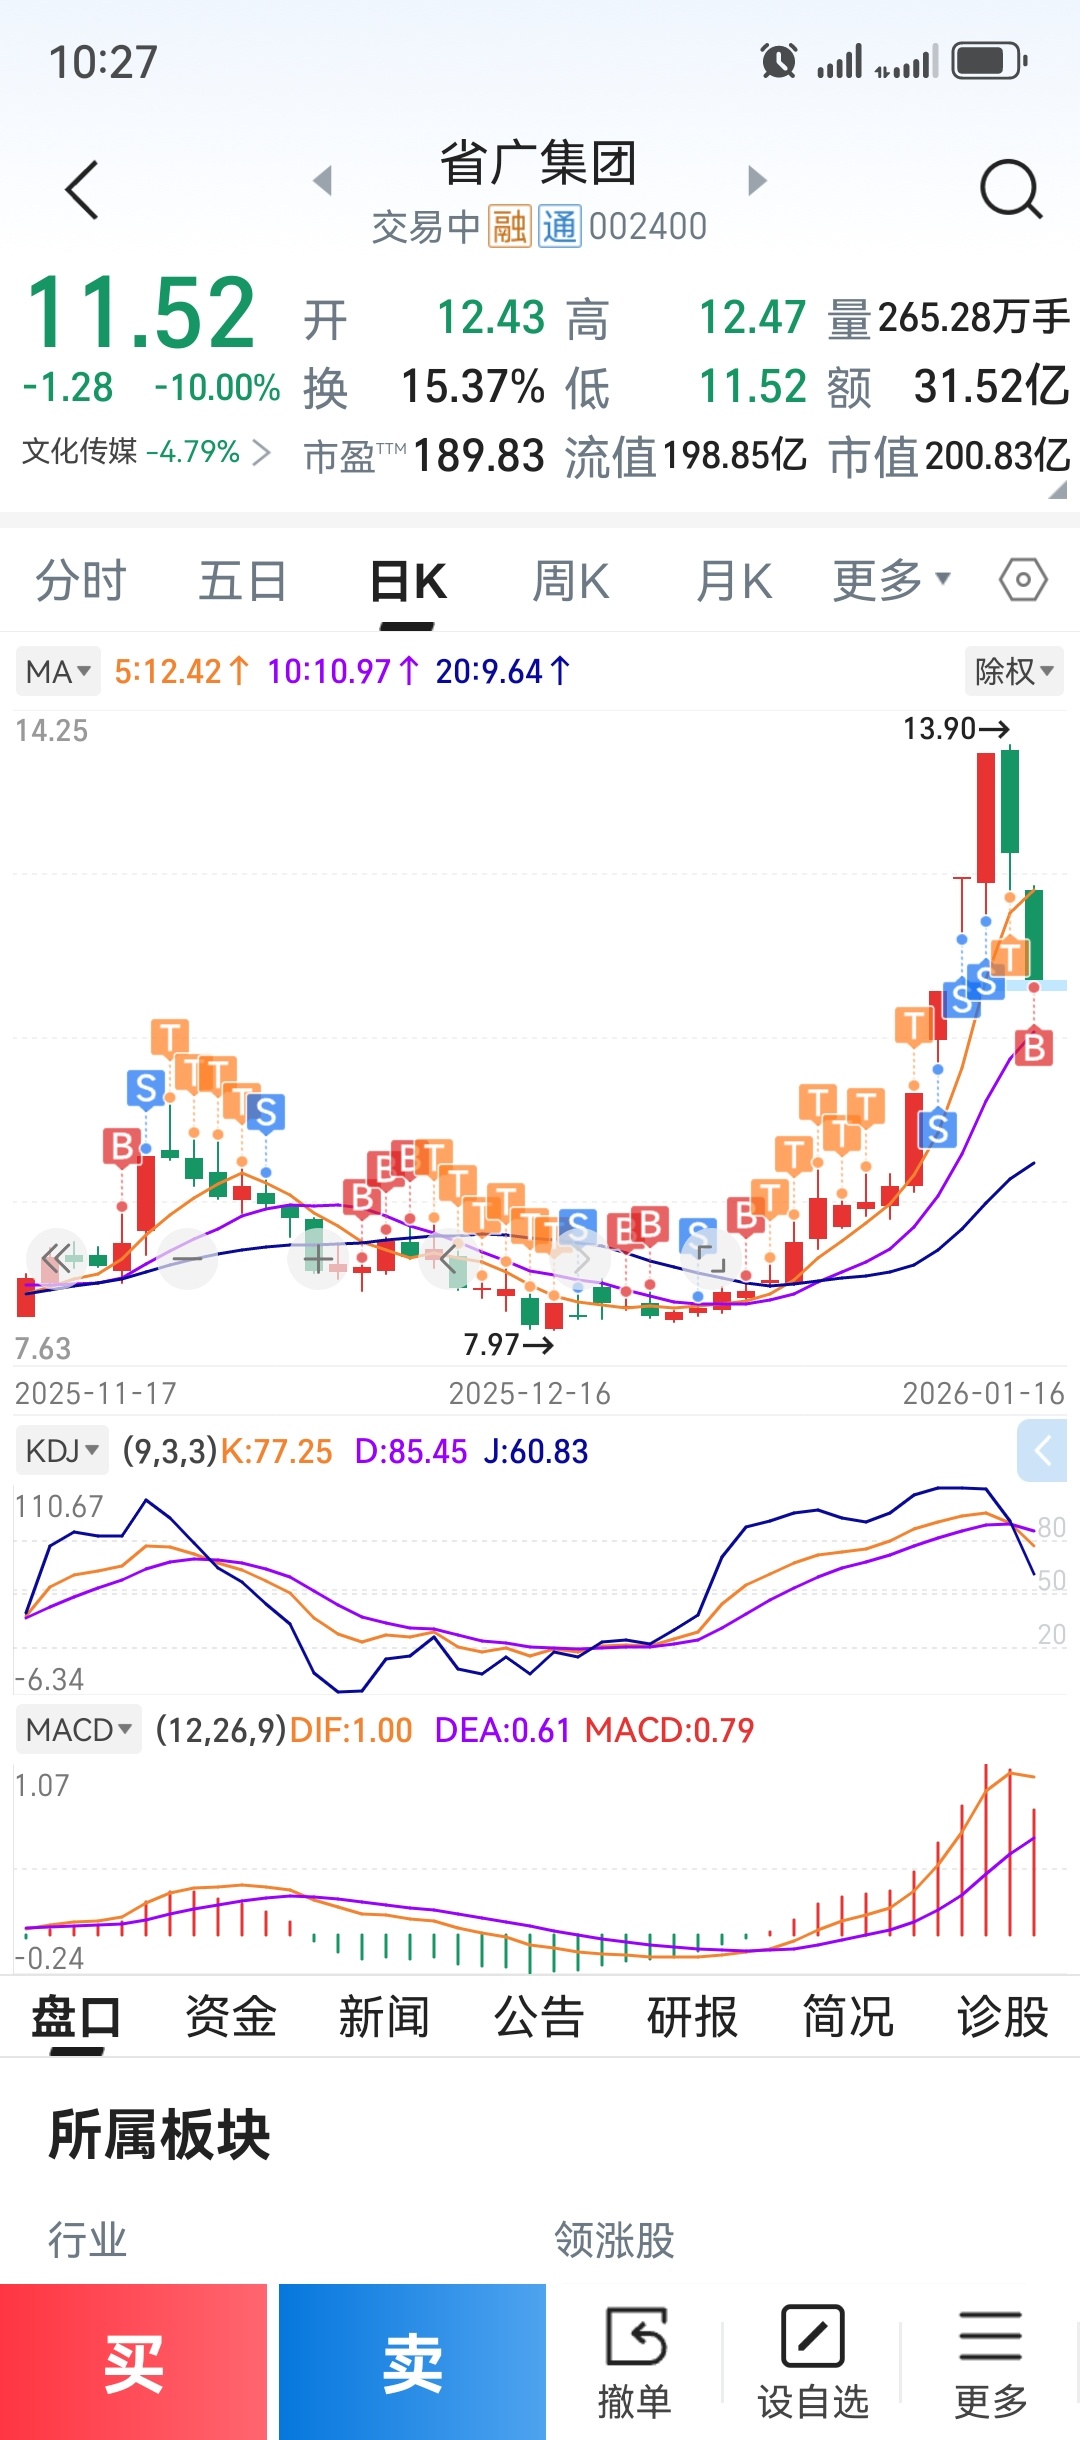Go to next stock with right triangle
This screenshot has height=2440, width=1080.
757,181
